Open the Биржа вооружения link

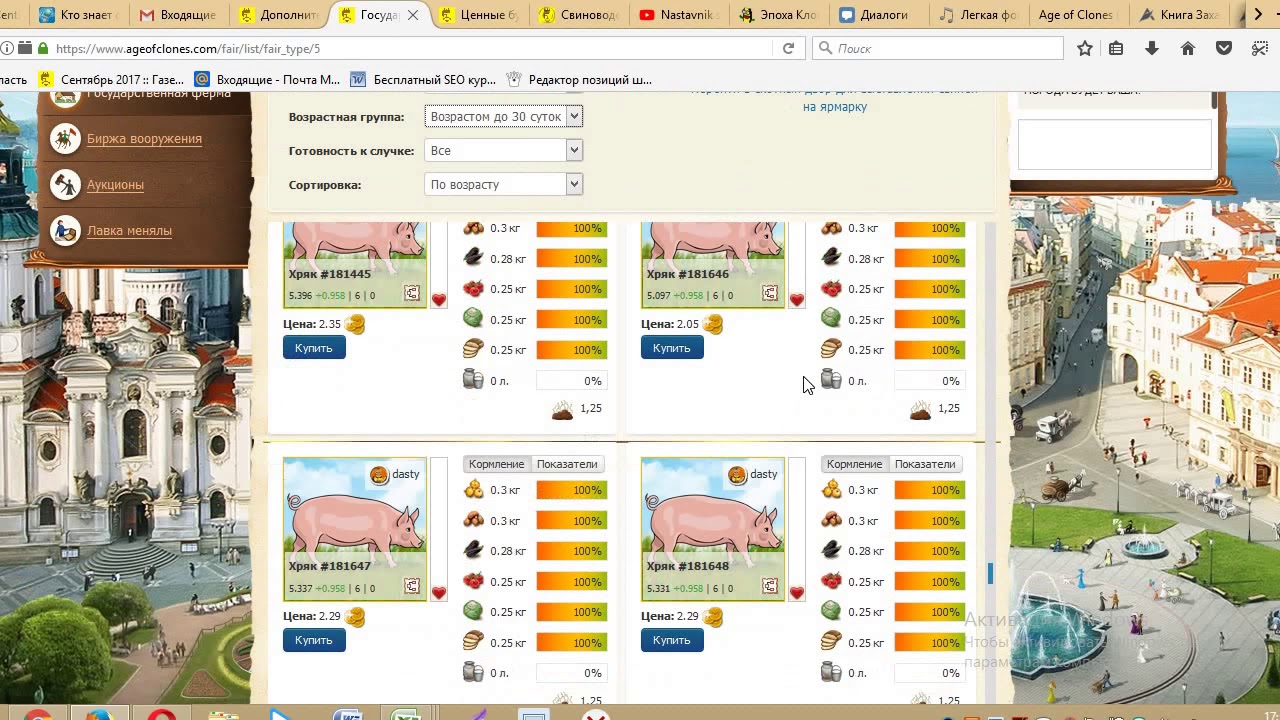click(x=144, y=139)
